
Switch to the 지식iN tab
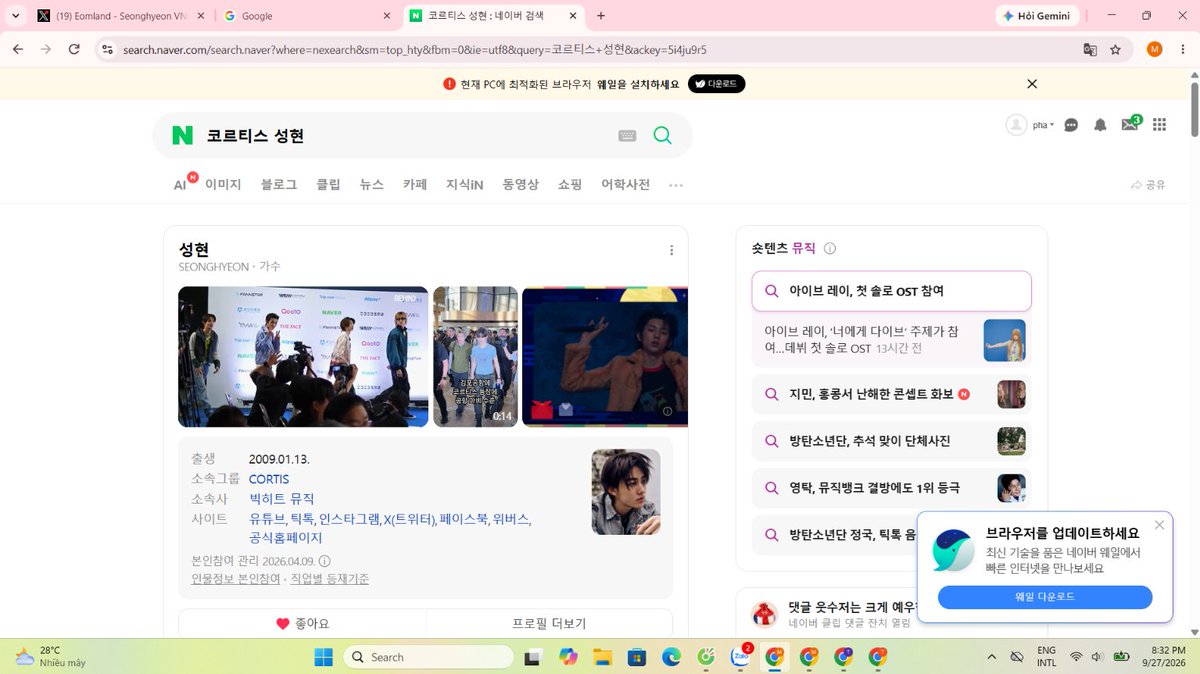[465, 185]
